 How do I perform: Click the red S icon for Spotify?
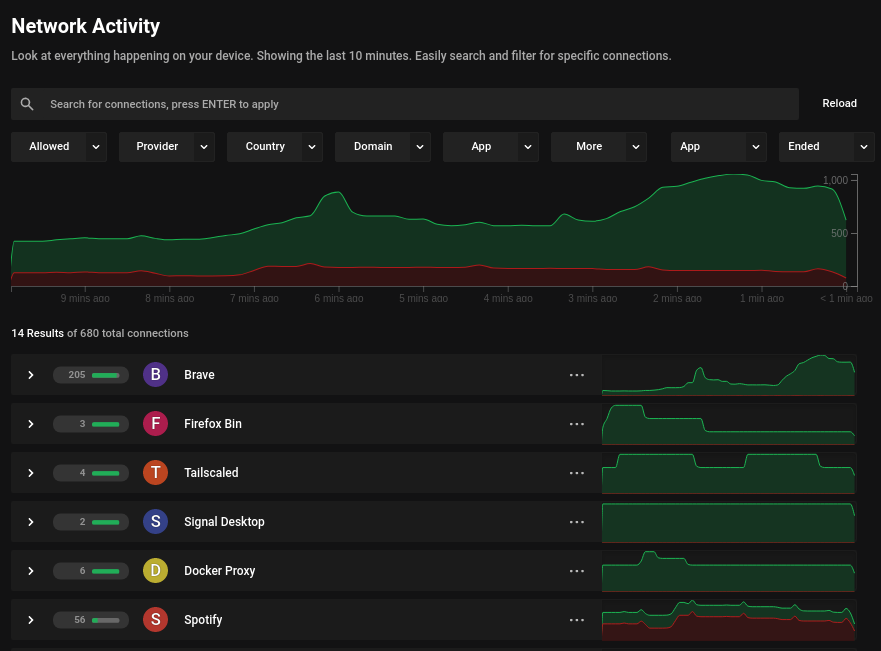tap(156, 620)
